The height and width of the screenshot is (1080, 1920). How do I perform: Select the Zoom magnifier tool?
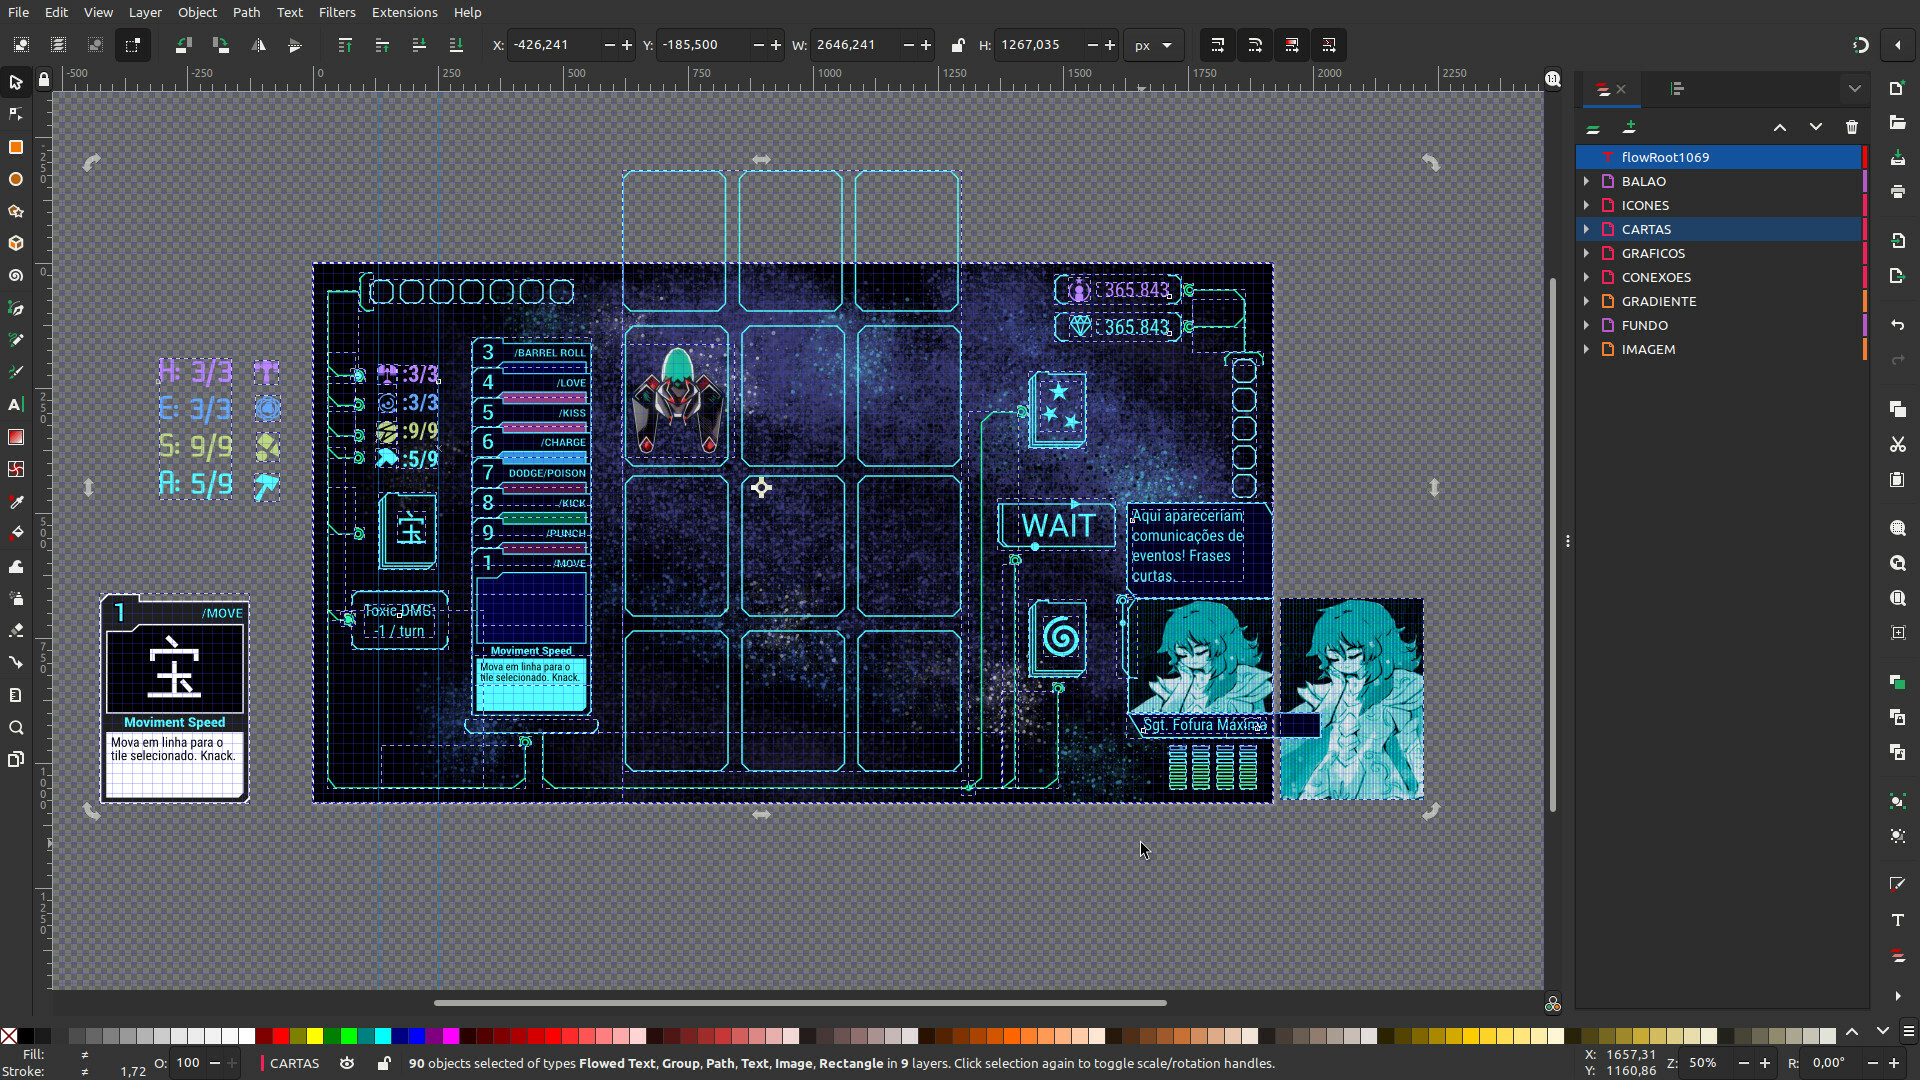(x=16, y=727)
